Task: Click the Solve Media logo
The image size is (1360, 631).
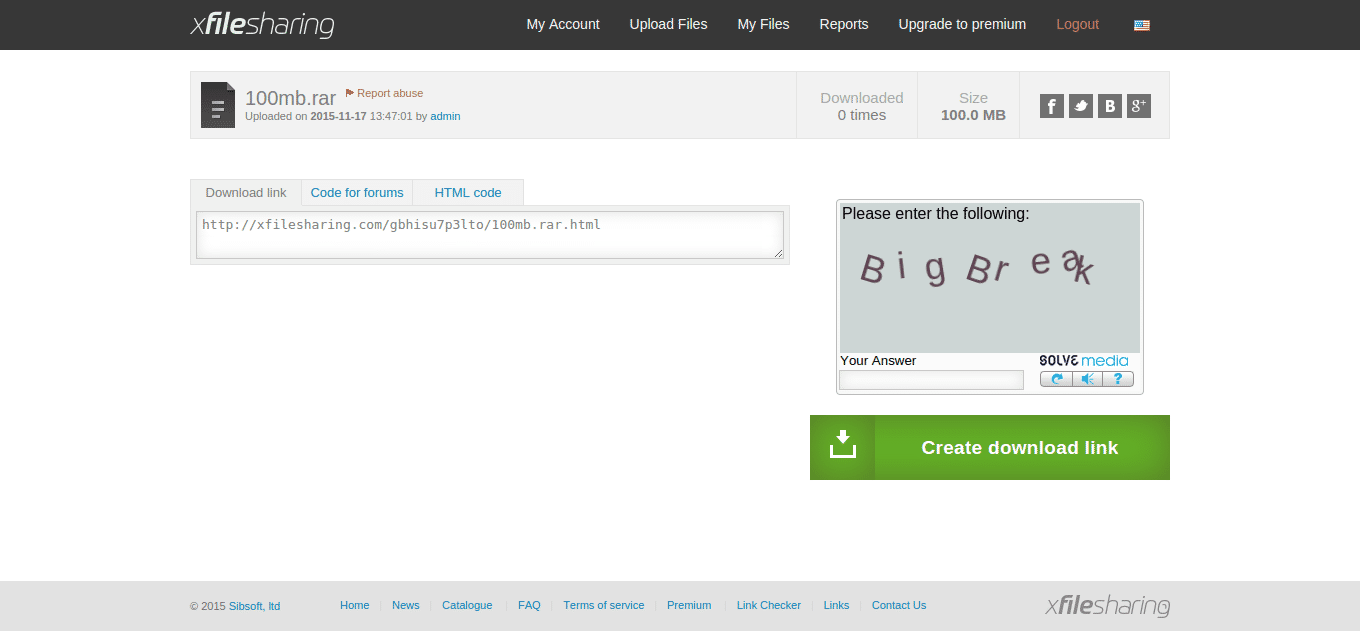Action: coord(1083,360)
